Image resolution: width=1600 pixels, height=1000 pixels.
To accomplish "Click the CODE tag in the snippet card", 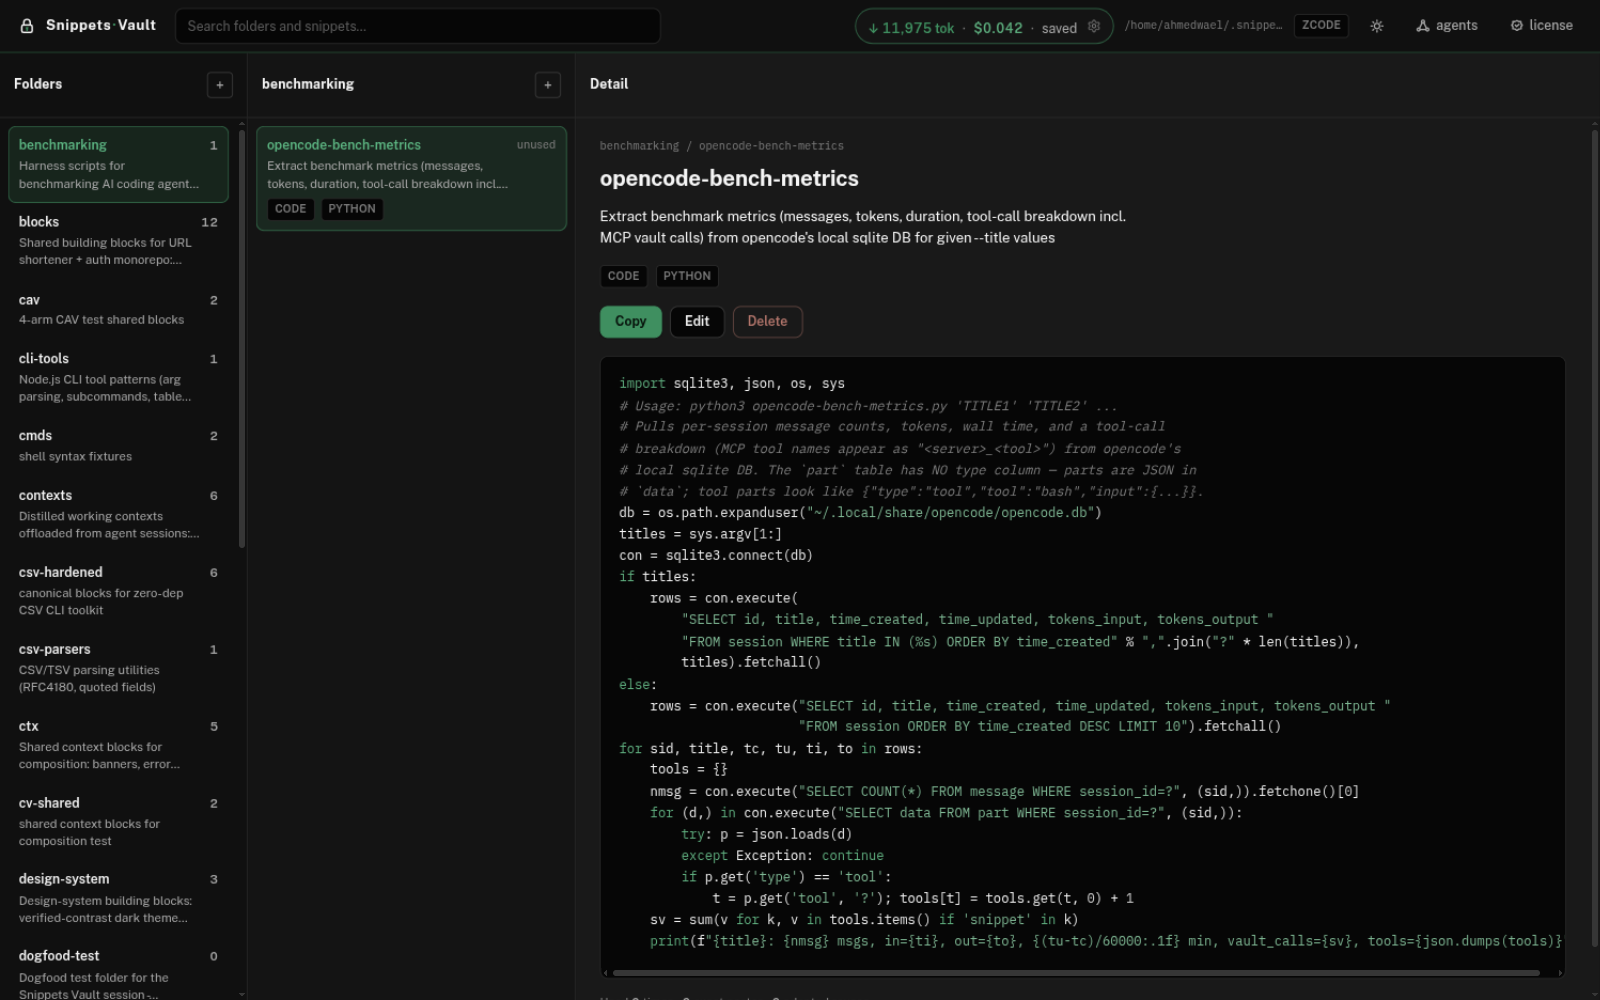I will point(290,209).
